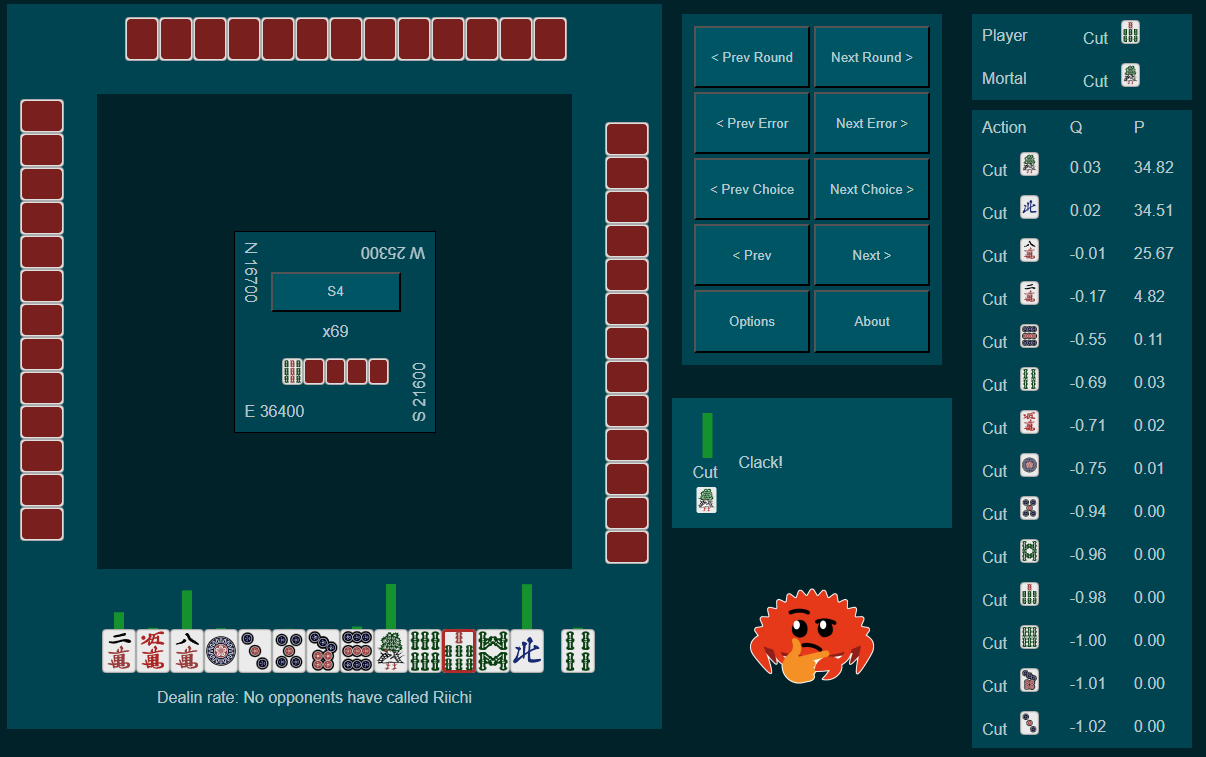This screenshot has width=1206, height=757.
Task: Click the thinking crab mascot
Action: (811, 637)
